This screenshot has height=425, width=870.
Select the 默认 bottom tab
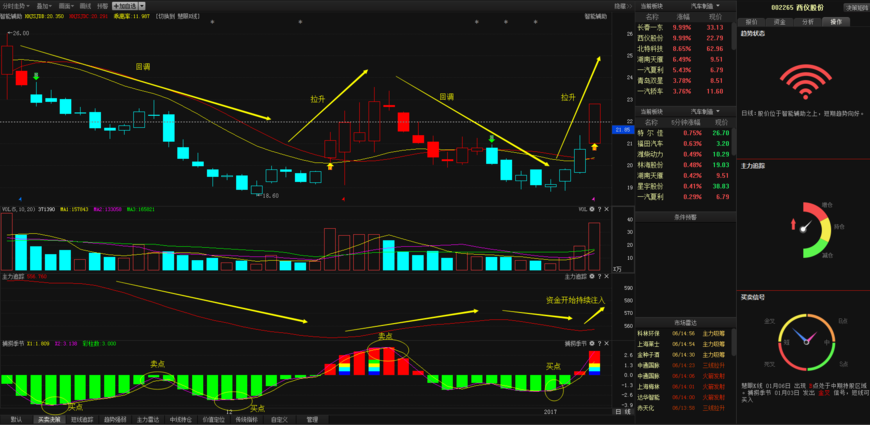click(x=16, y=419)
